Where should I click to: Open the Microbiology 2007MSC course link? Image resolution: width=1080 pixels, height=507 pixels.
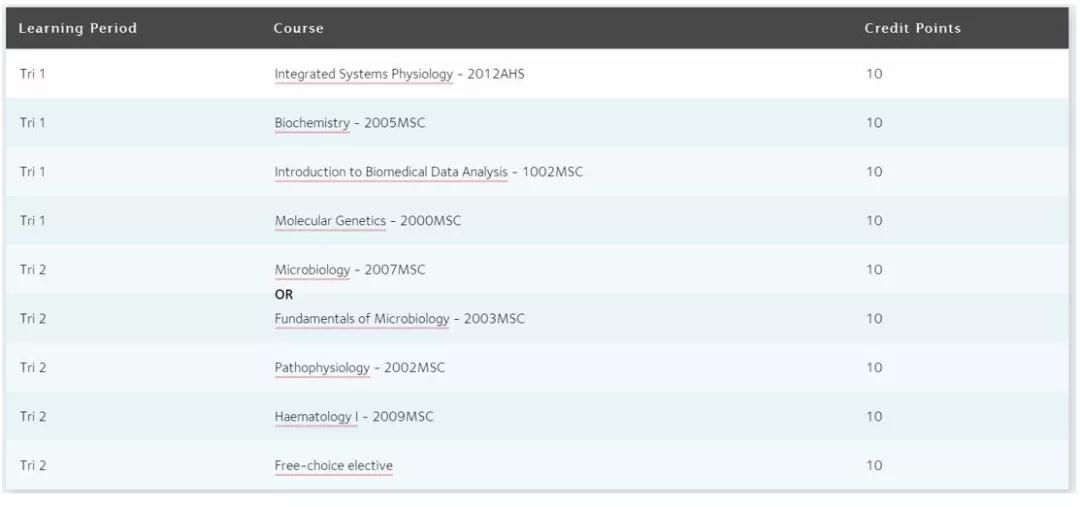coord(313,270)
